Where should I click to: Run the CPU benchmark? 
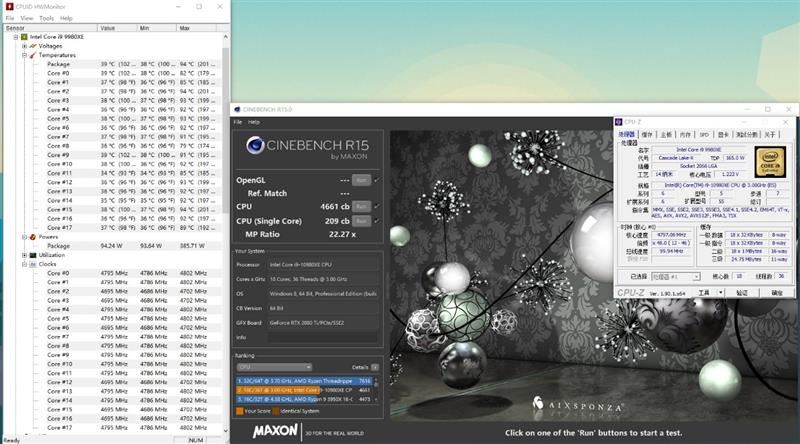(361, 206)
